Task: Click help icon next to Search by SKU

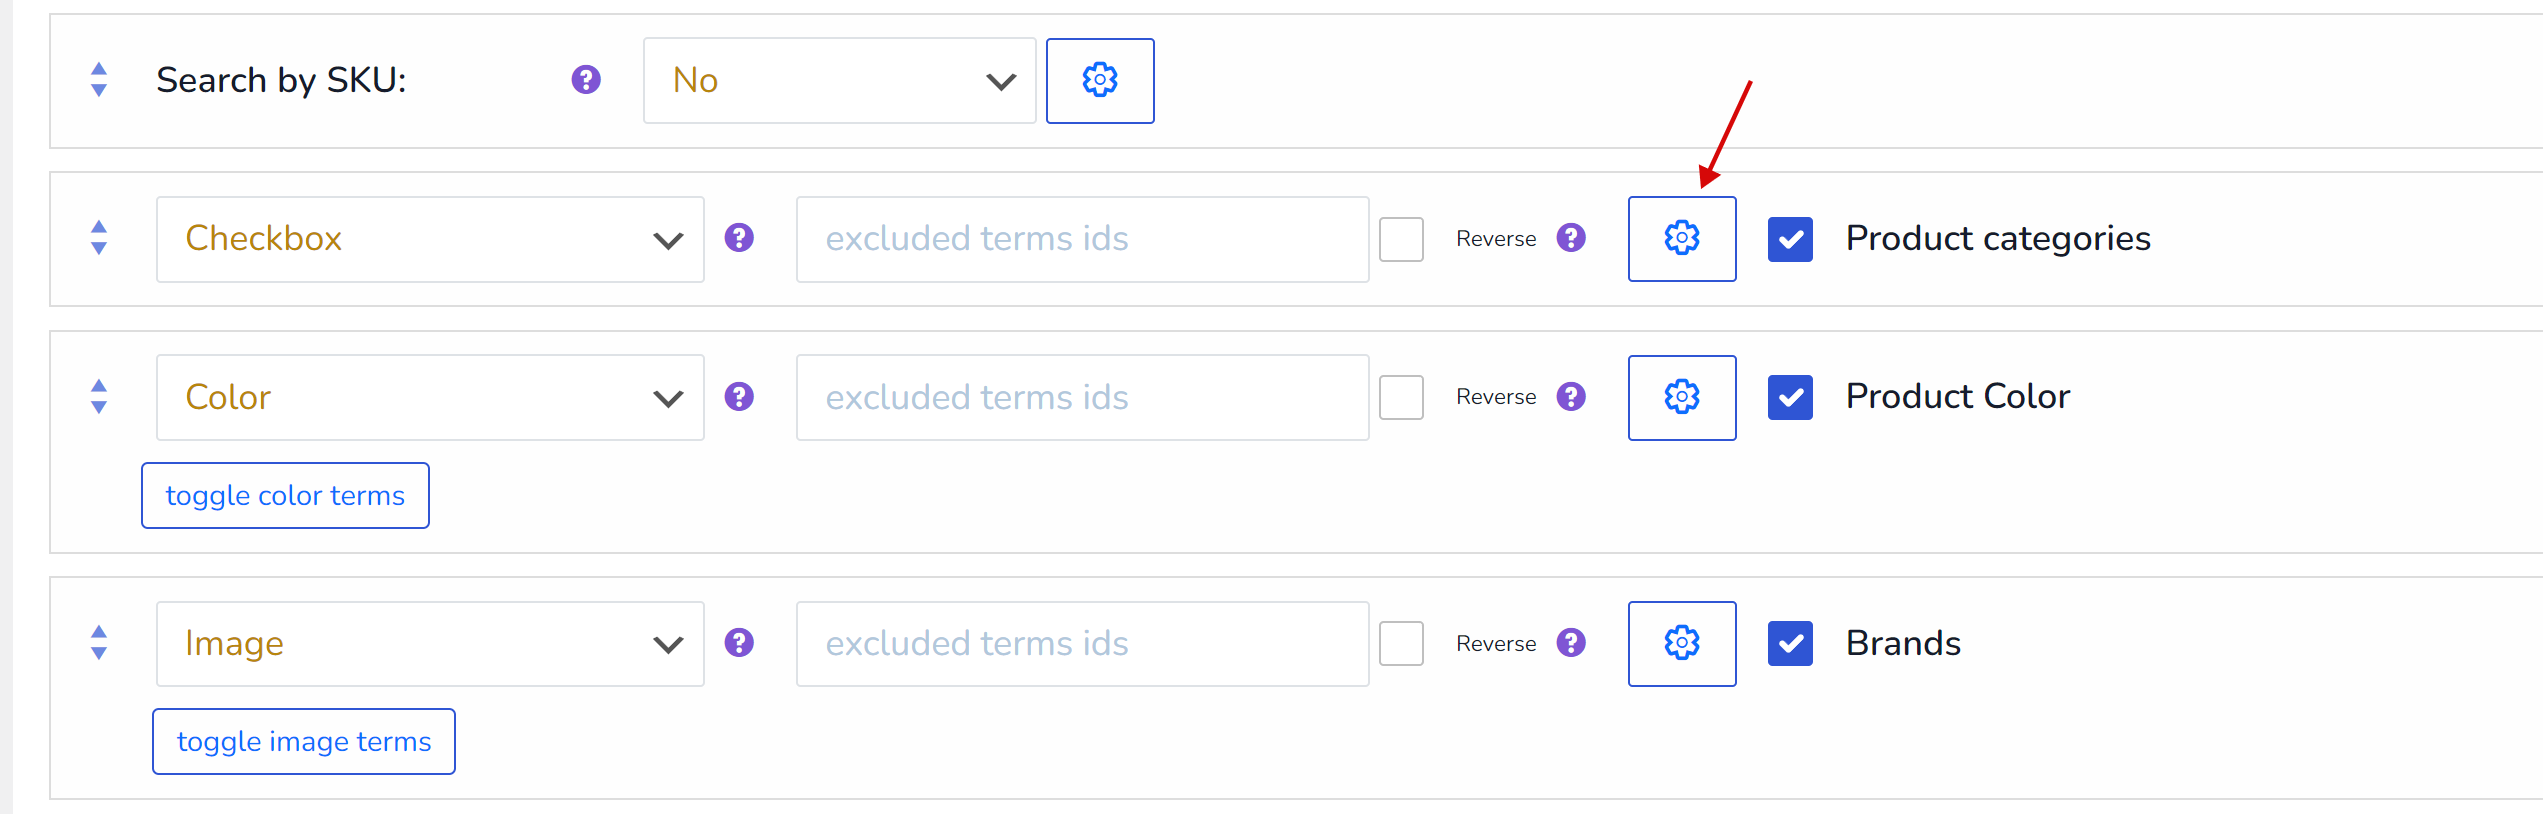Action: click(586, 80)
